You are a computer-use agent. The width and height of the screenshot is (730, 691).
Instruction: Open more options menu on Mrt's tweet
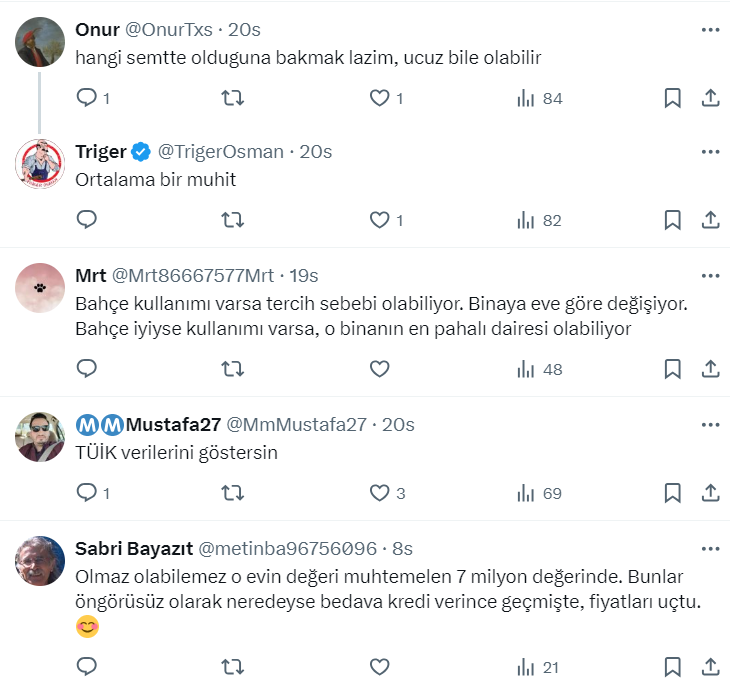[710, 276]
